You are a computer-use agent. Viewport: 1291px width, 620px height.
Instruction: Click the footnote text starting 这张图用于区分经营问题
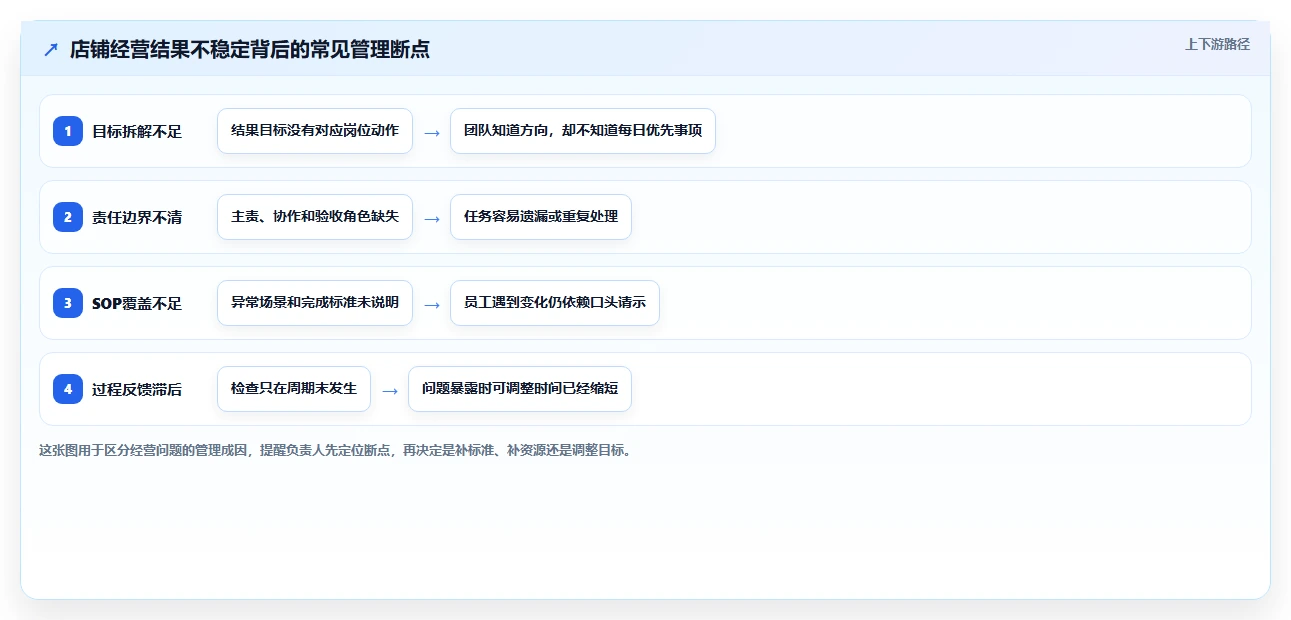(x=335, y=450)
